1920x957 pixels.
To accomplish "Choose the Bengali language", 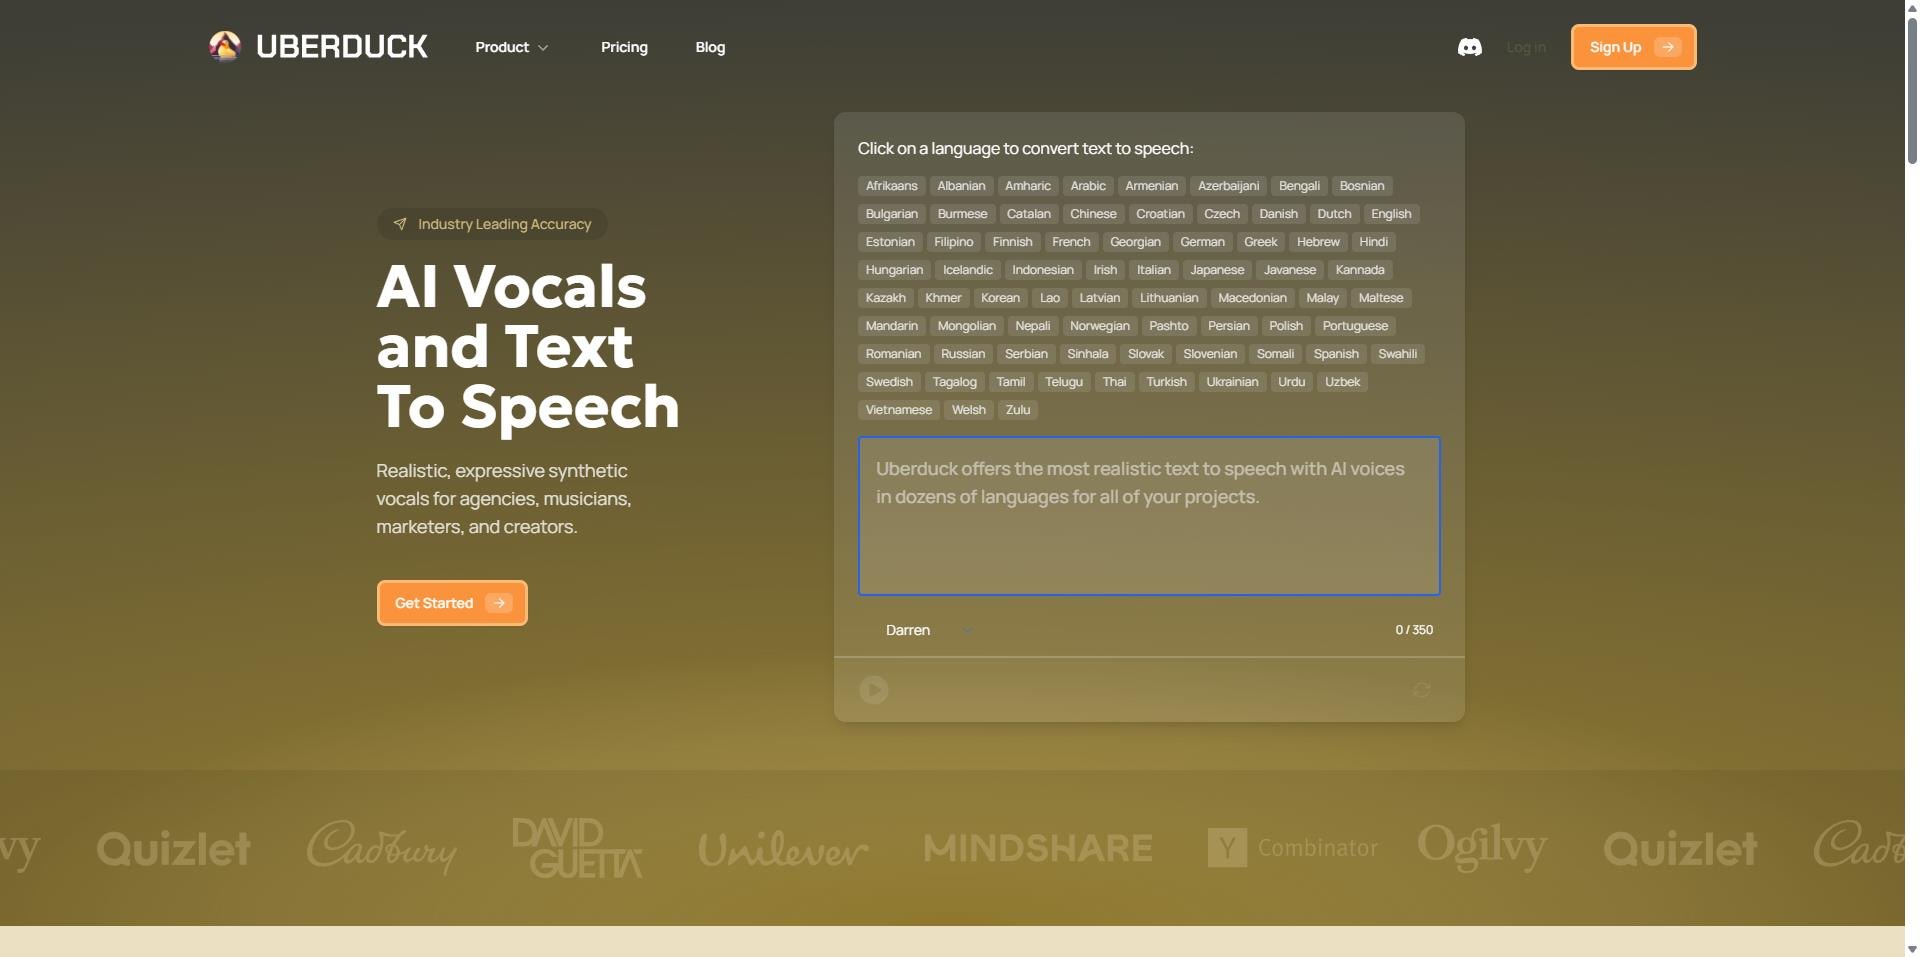I will coord(1299,186).
